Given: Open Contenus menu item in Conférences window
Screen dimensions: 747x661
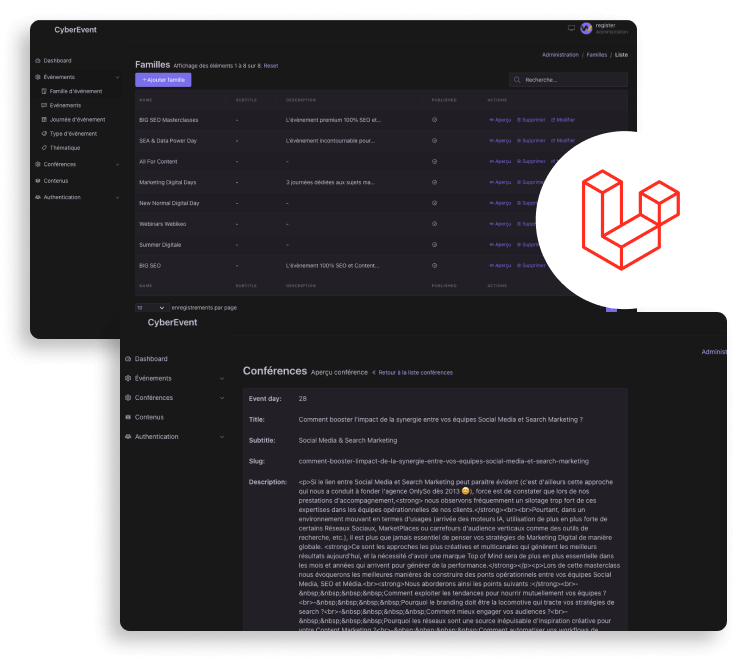Looking at the screenshot, I should (149, 417).
